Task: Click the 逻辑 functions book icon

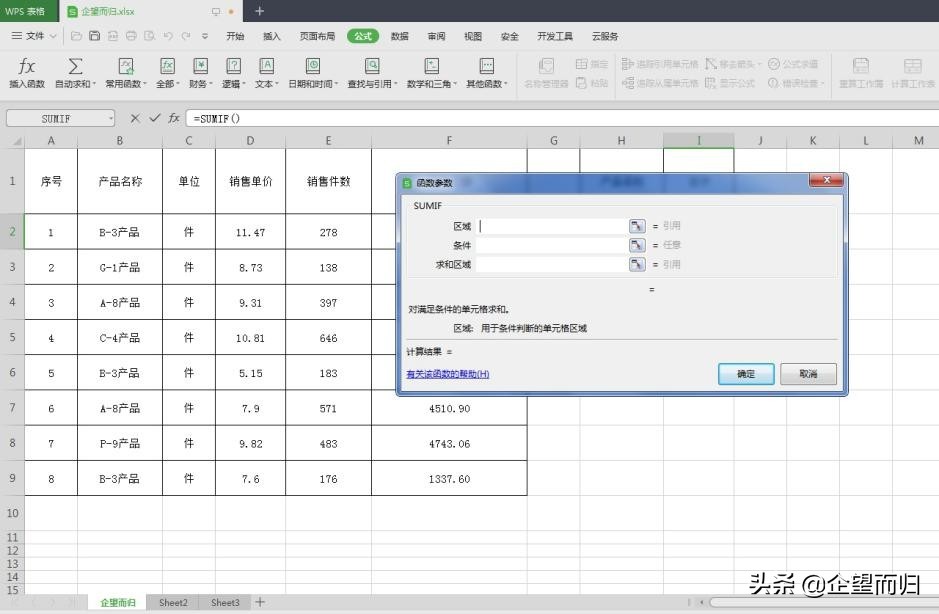Action: (x=233, y=66)
